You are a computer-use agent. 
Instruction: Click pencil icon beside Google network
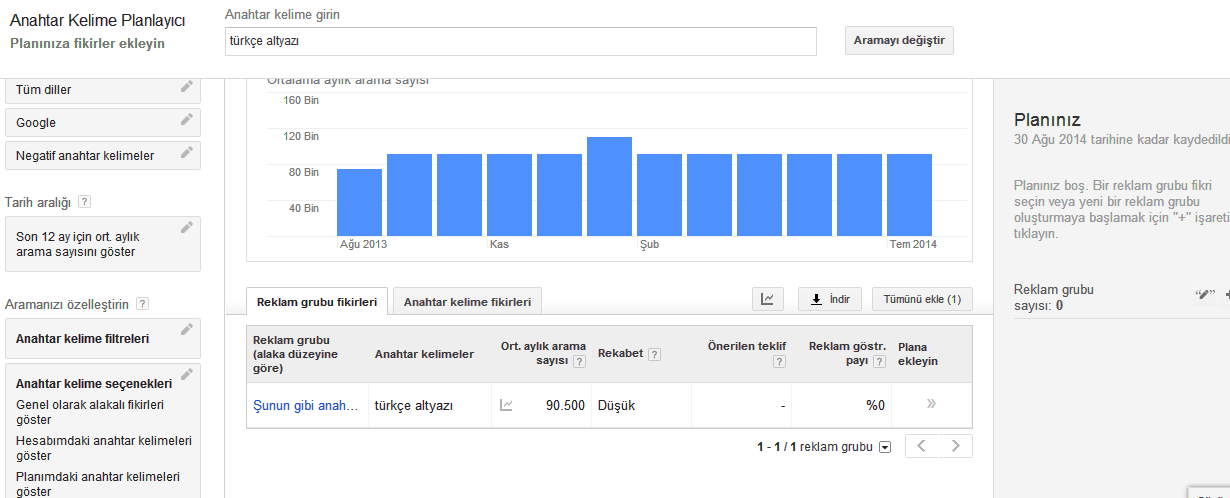coord(186,120)
